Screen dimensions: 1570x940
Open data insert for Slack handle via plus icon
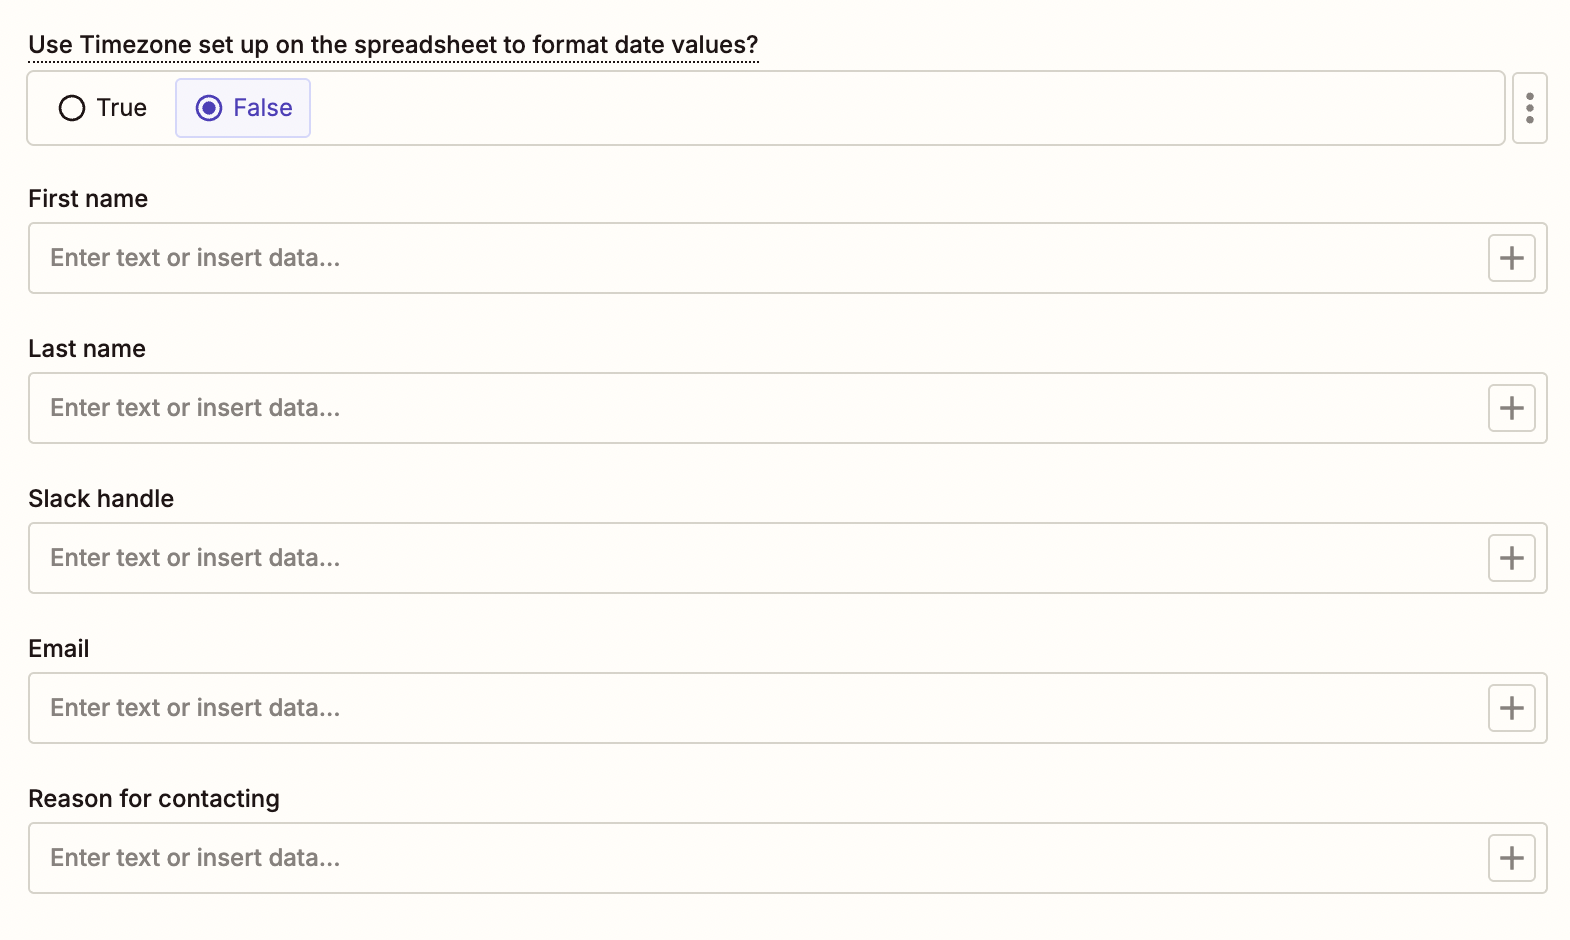click(1511, 557)
